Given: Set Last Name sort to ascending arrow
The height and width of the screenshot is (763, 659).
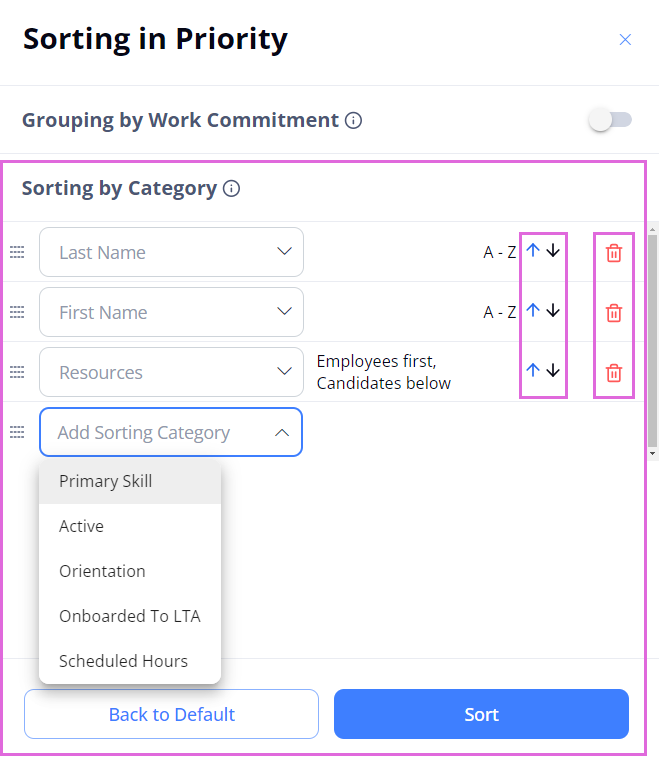Looking at the screenshot, I should click(533, 251).
